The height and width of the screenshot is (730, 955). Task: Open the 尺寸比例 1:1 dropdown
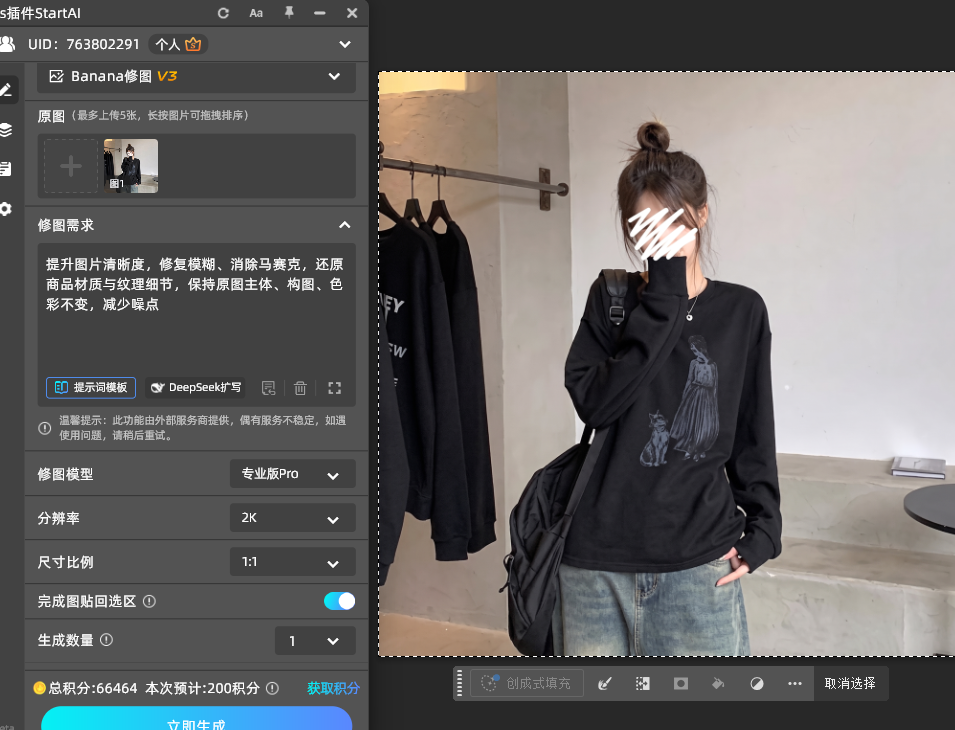pos(292,561)
